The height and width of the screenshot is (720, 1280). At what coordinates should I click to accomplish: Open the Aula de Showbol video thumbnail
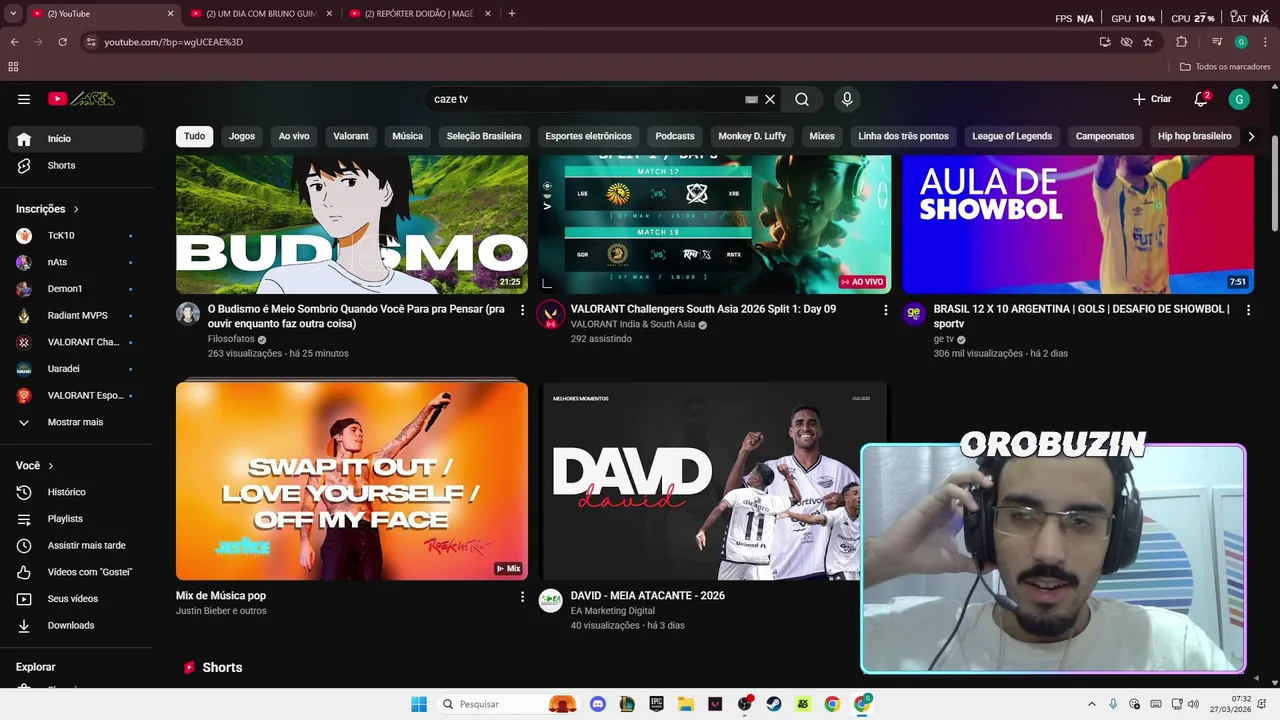pos(1078,224)
